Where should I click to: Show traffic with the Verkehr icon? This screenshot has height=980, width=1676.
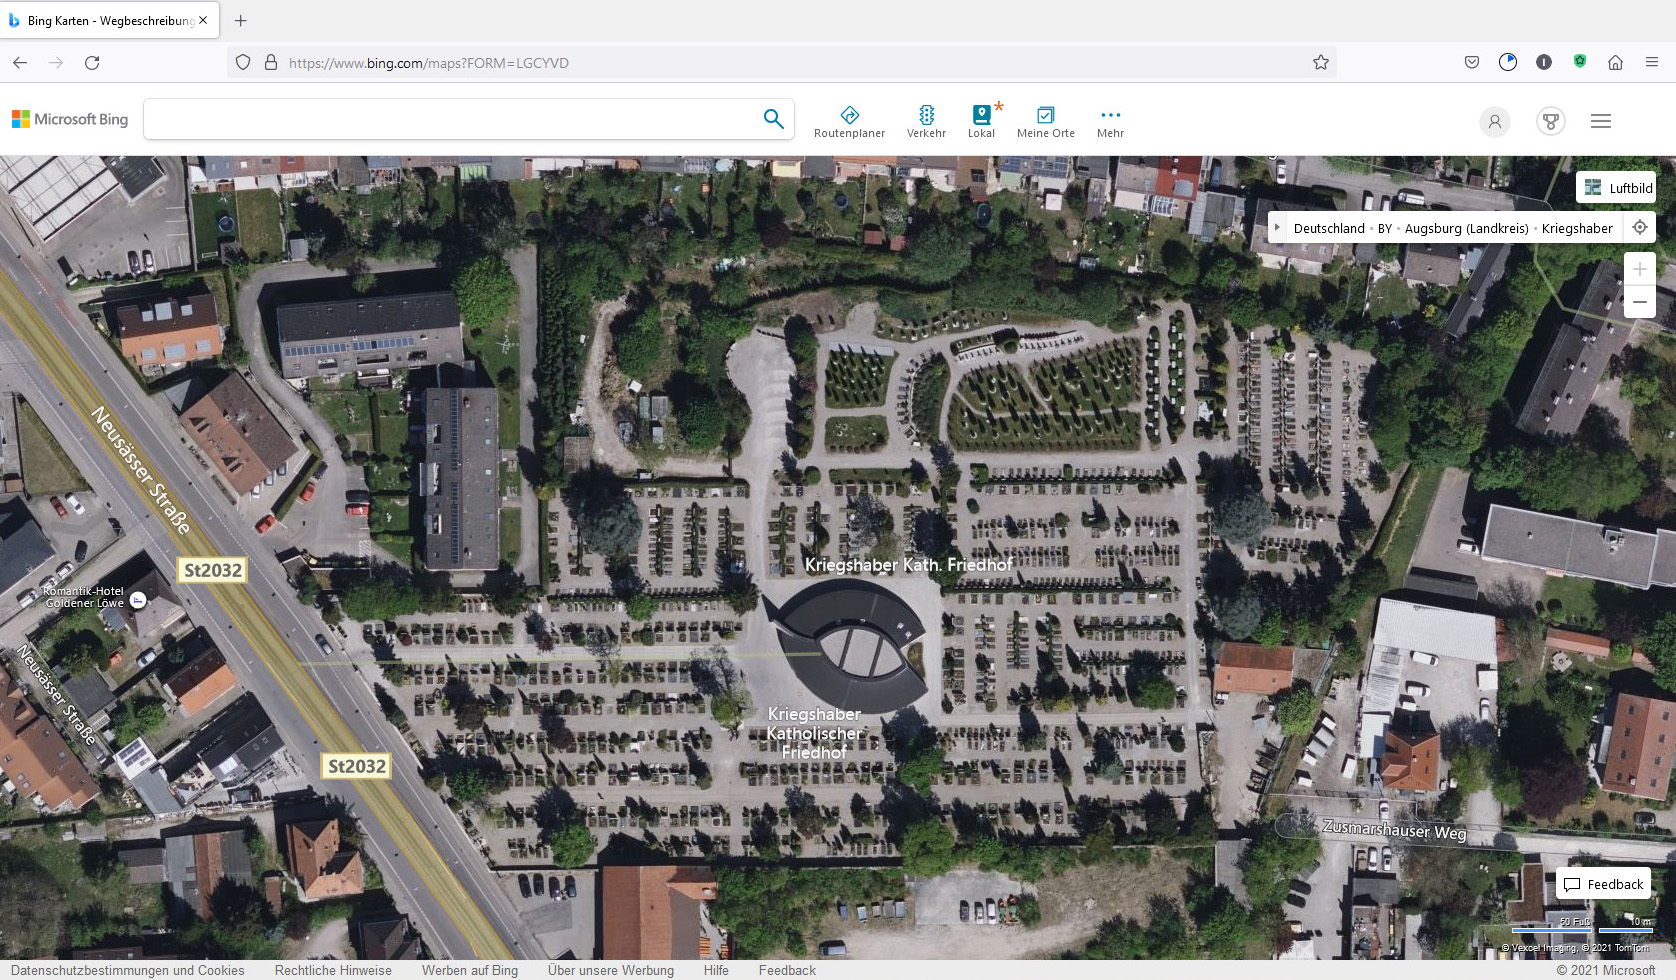tap(926, 121)
